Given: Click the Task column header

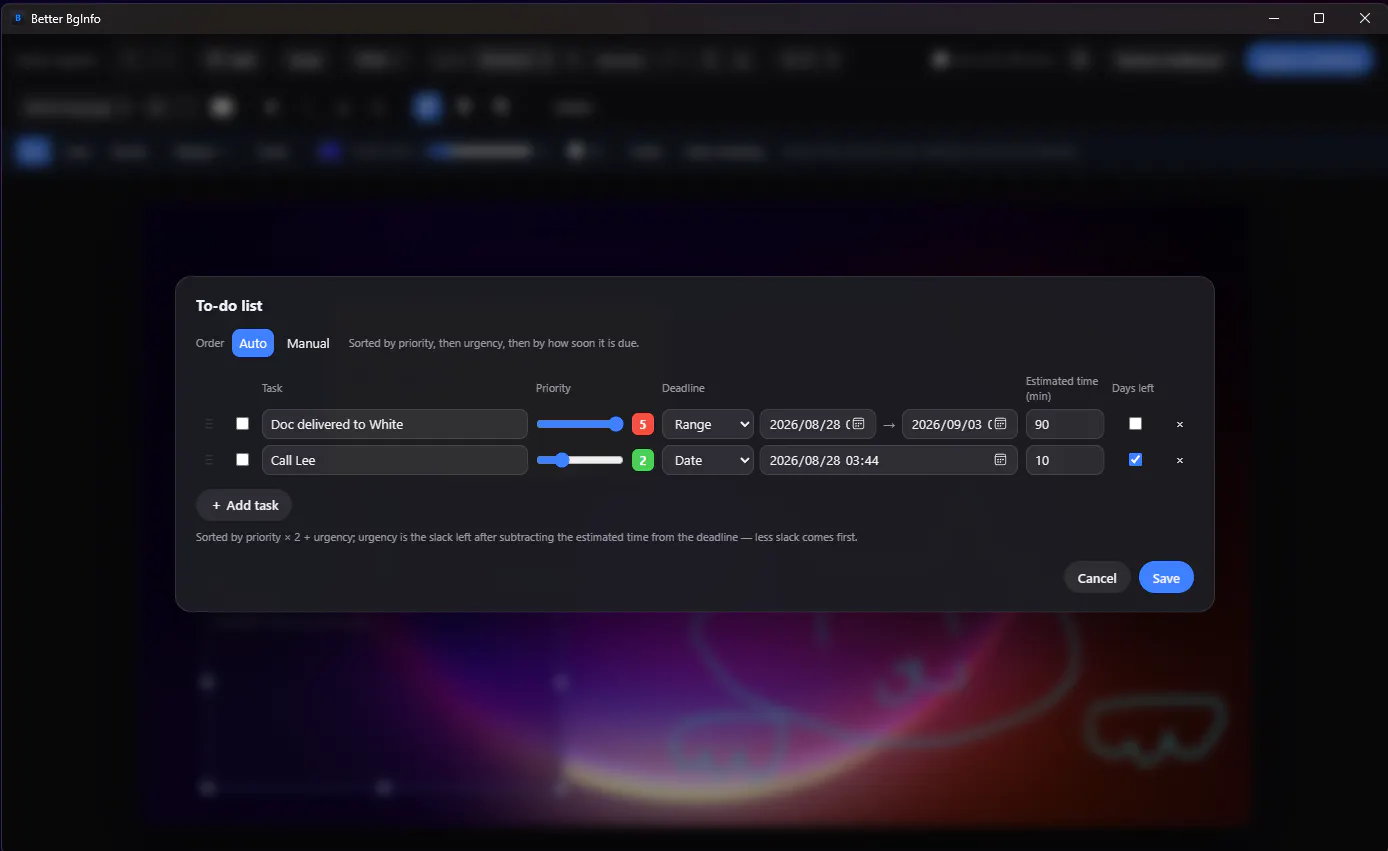Looking at the screenshot, I should (x=272, y=388).
